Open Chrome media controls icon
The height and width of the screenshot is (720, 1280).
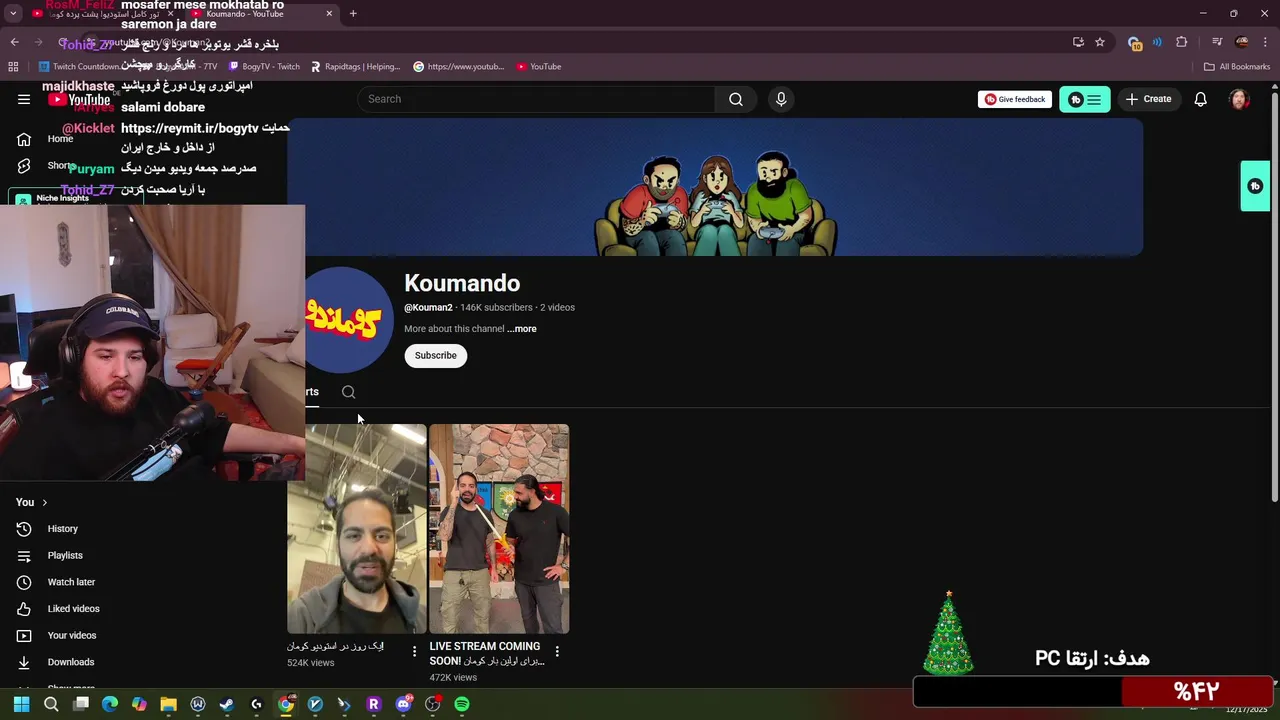[1217, 42]
